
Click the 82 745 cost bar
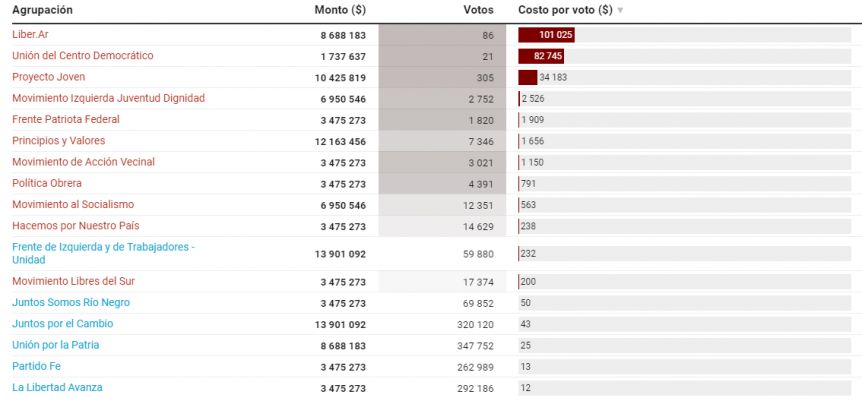click(541, 56)
